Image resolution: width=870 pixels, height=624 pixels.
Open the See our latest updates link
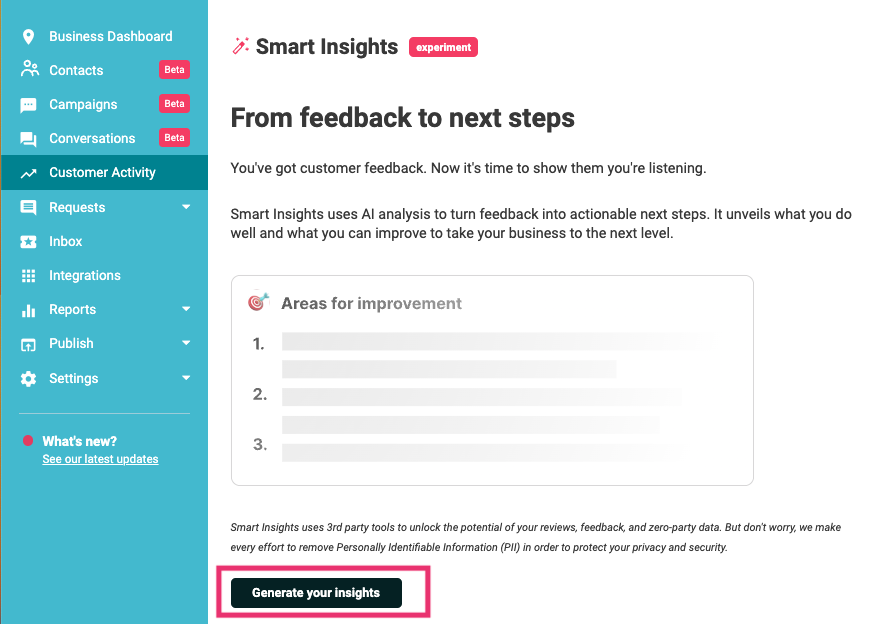pos(100,459)
